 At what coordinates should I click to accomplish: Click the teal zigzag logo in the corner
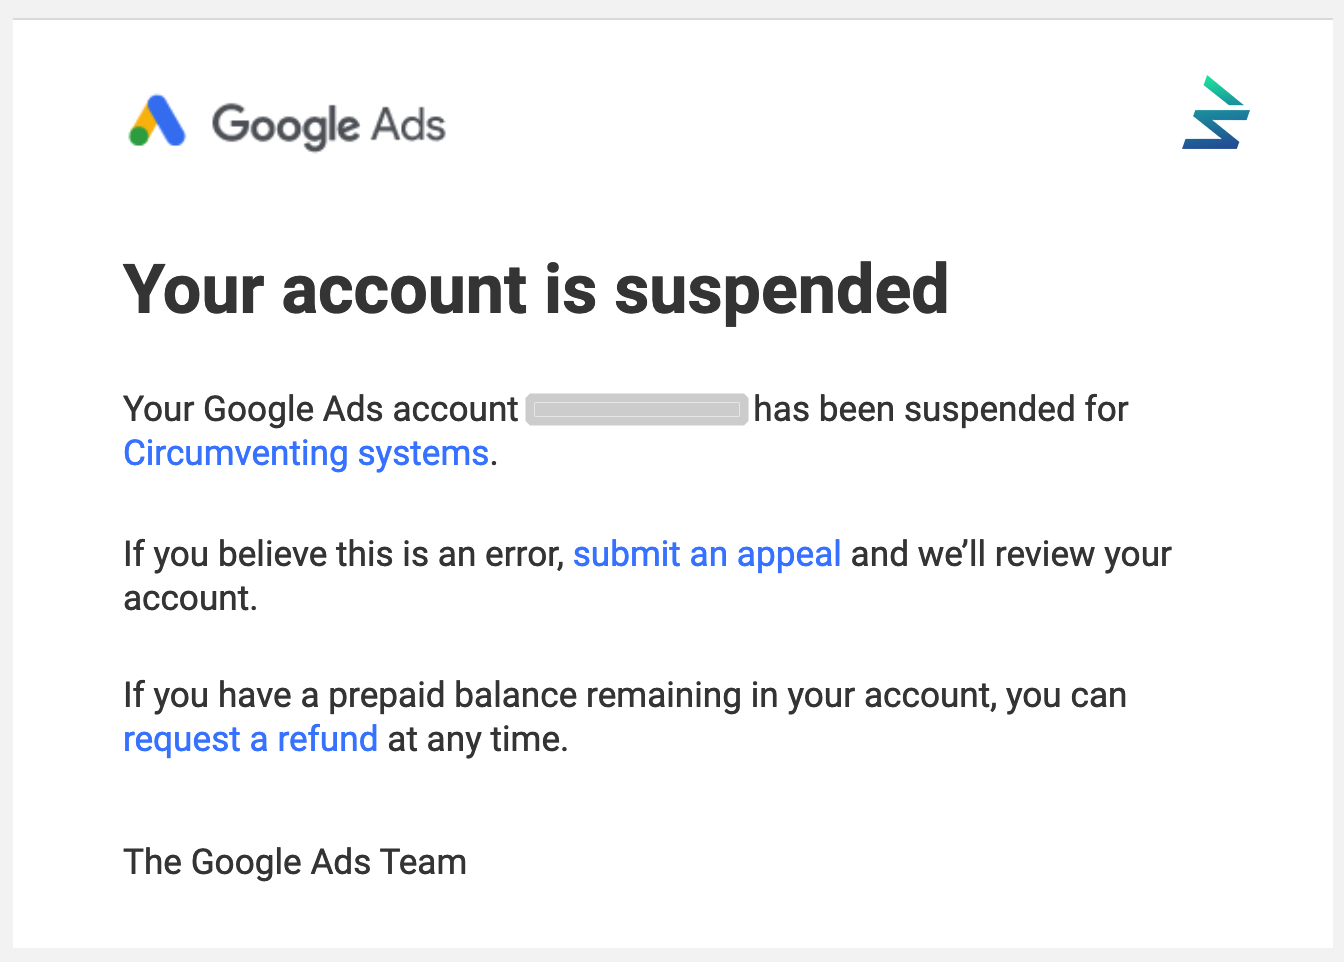tap(1216, 113)
